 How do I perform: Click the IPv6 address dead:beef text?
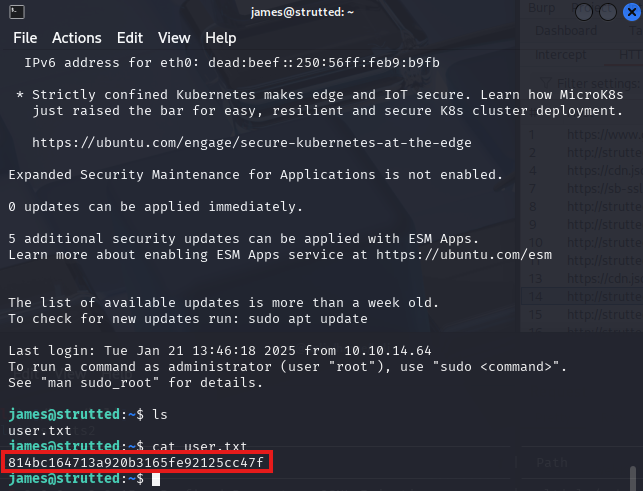pos(324,63)
